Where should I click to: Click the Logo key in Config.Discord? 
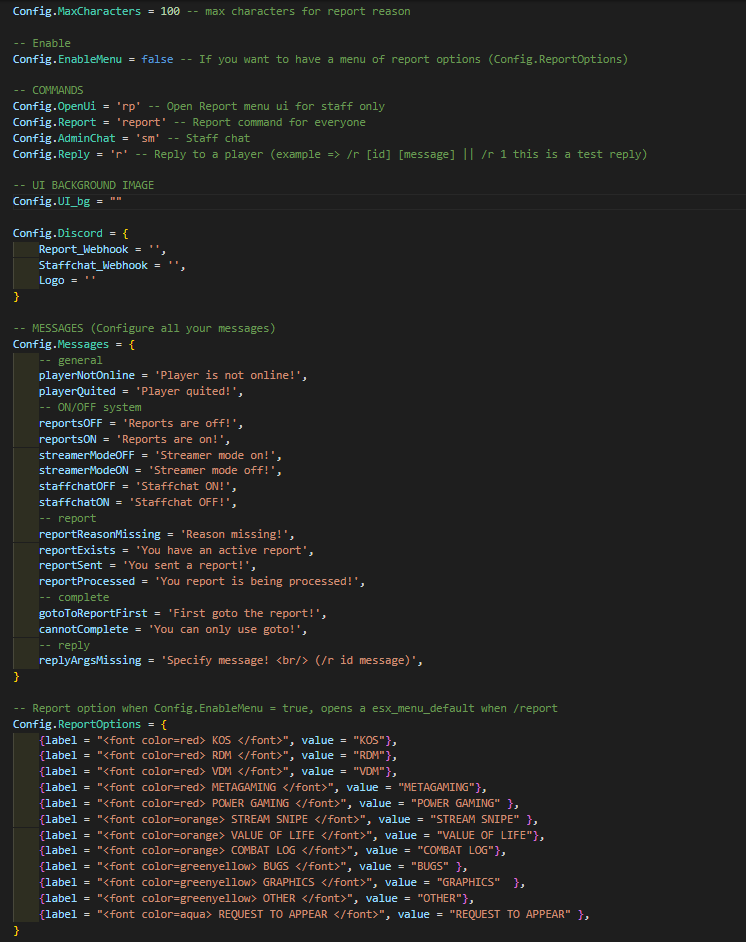coord(52,281)
